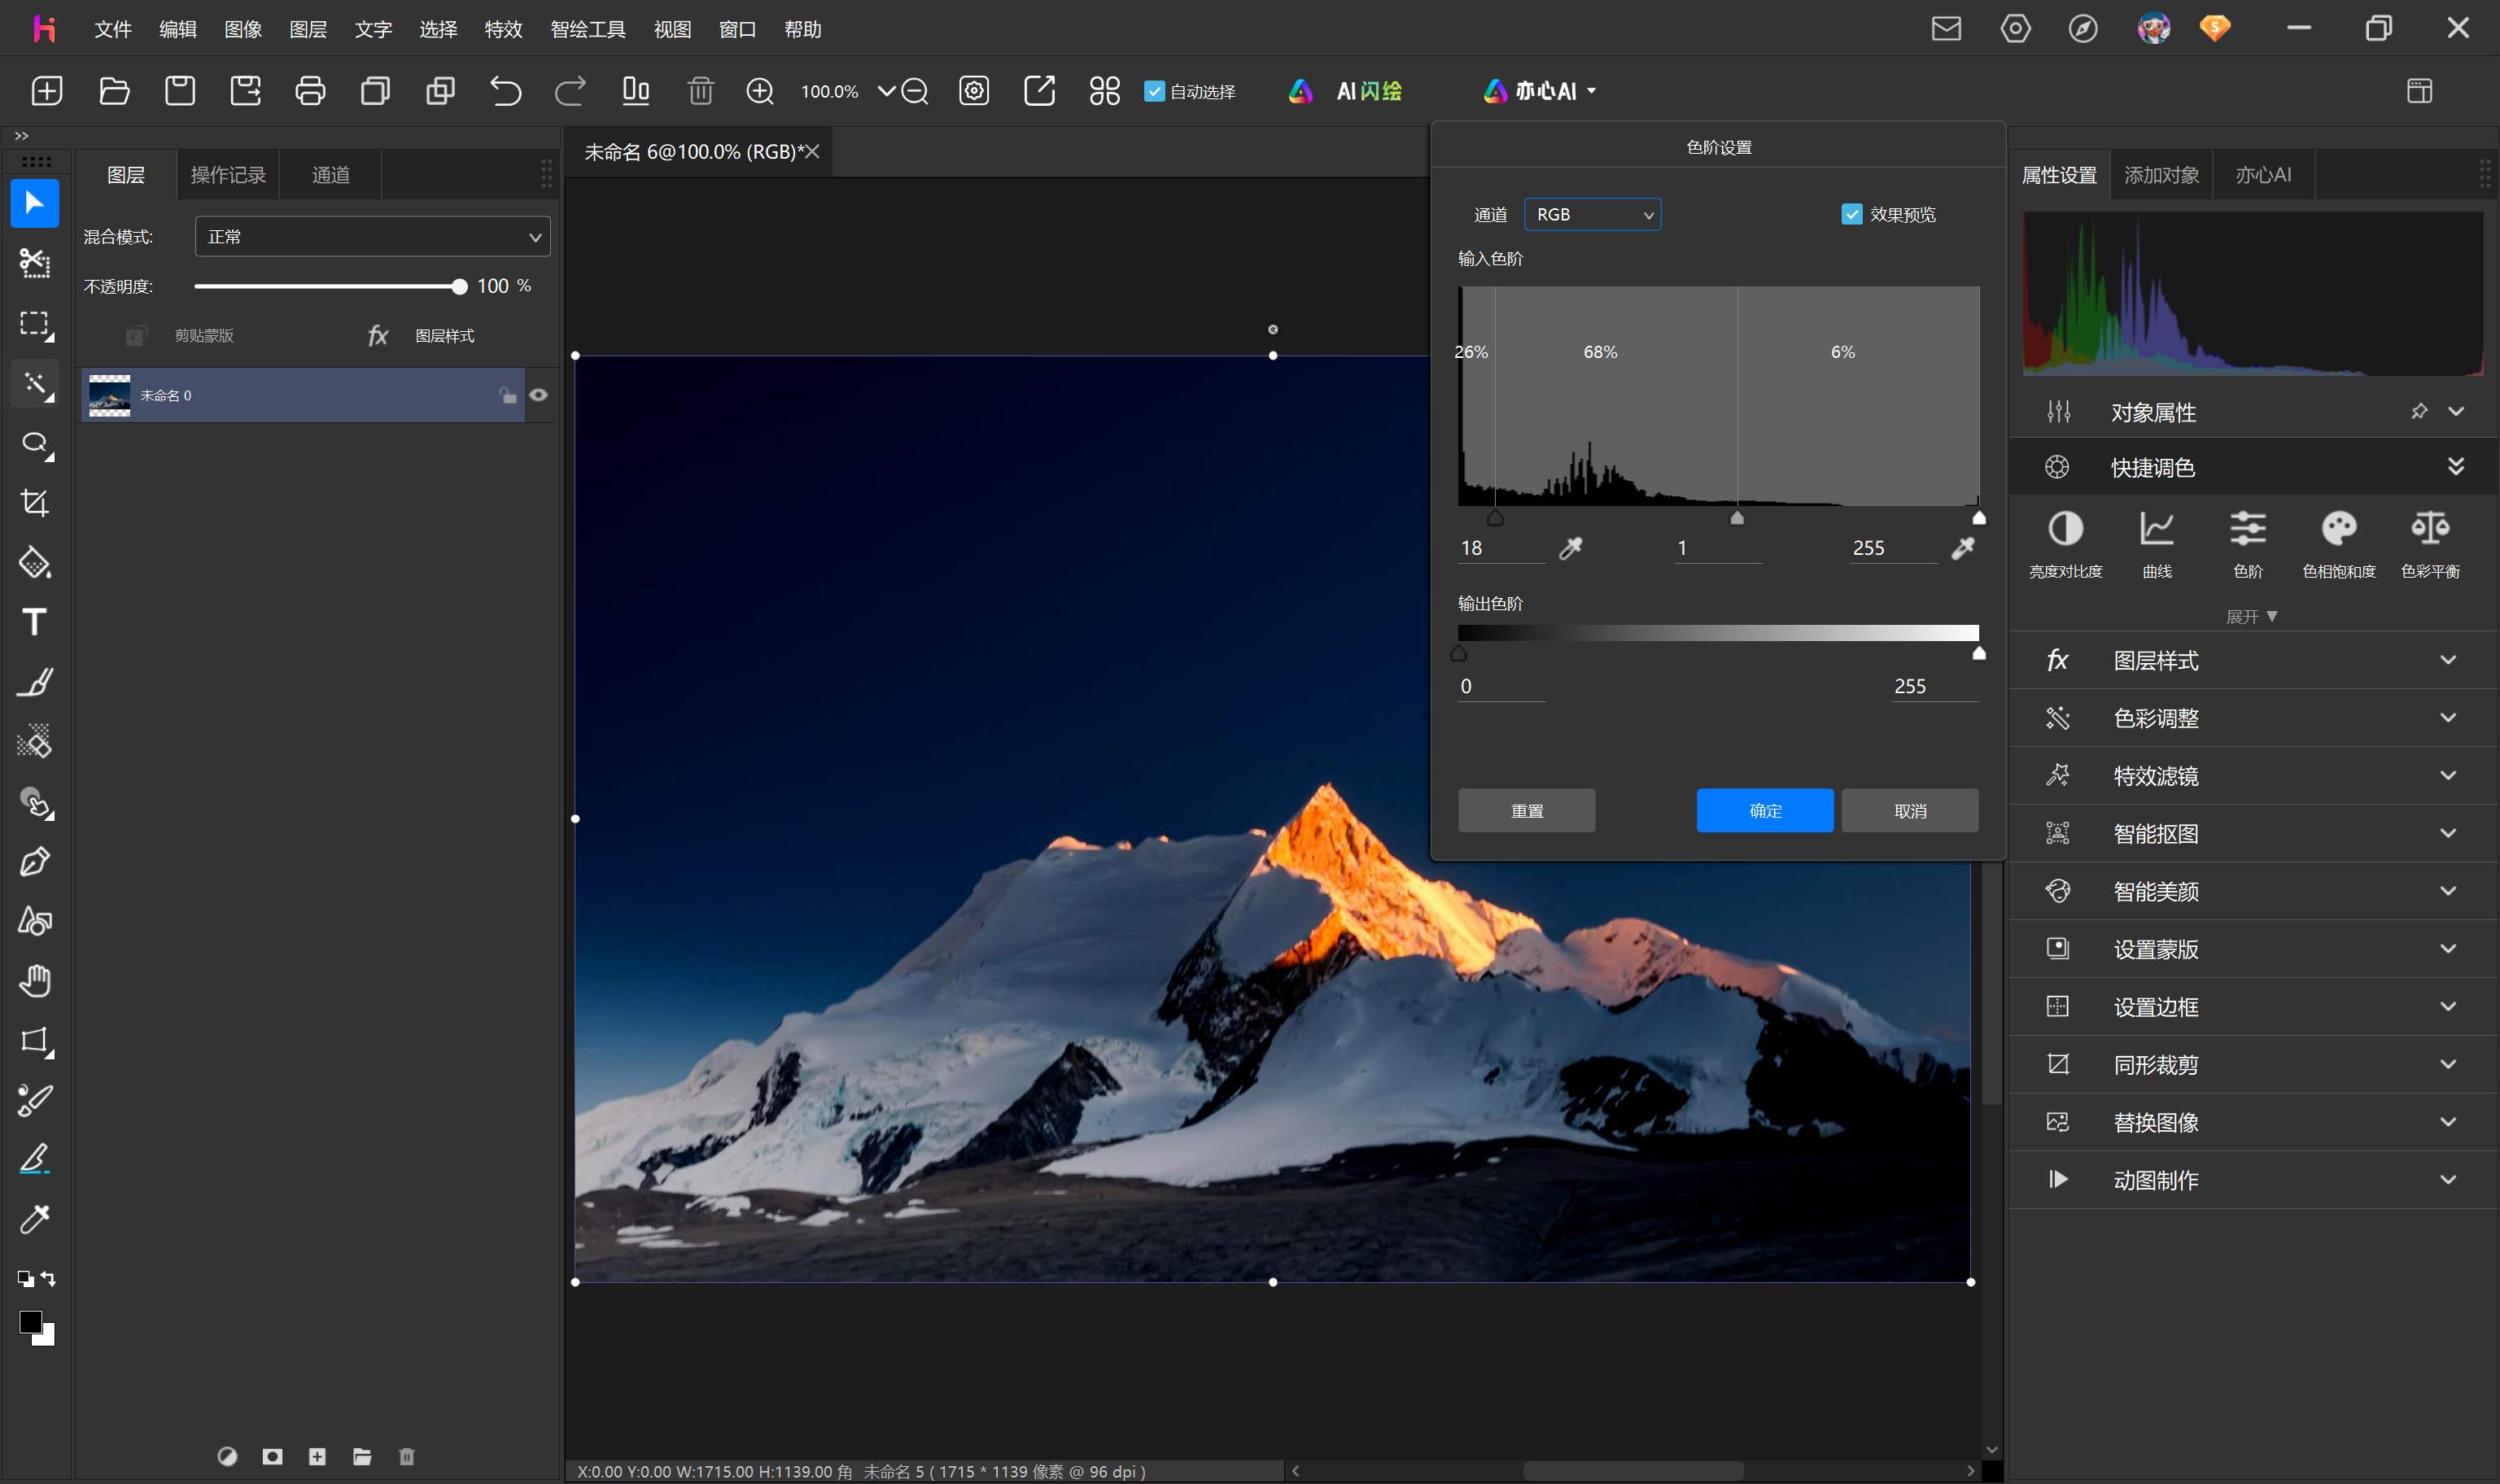This screenshot has height=1484, width=2500.
Task: Toggle the 效果预览 preview checkbox
Action: pos(1852,214)
